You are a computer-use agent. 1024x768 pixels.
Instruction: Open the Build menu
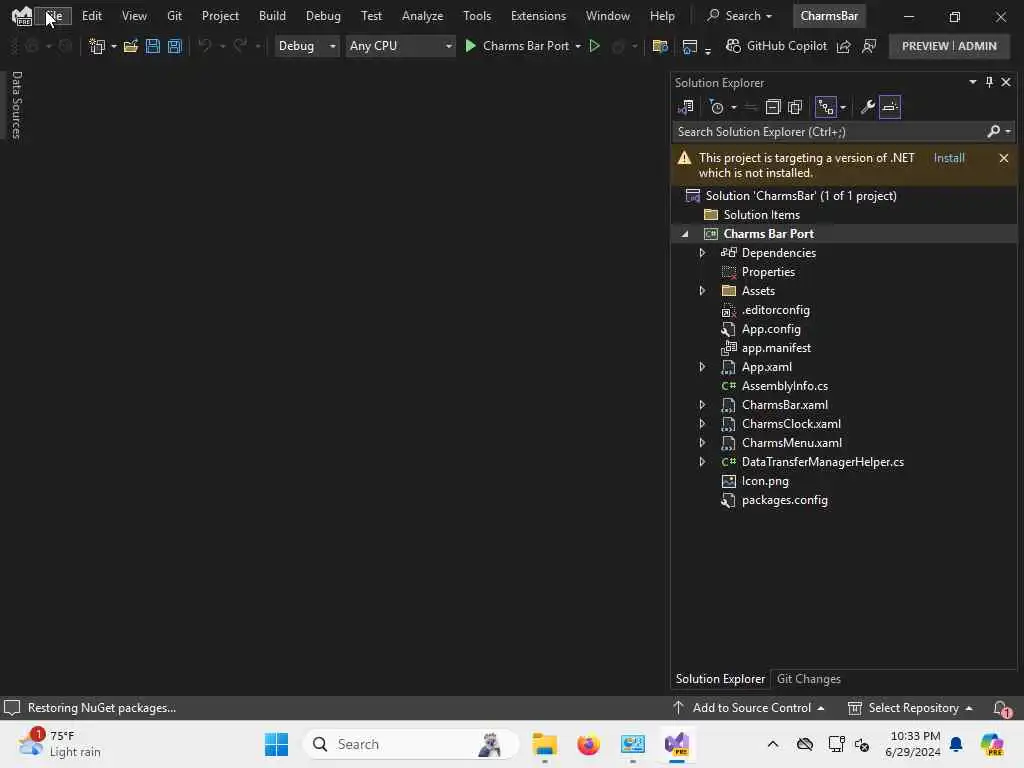pyautogui.click(x=272, y=16)
